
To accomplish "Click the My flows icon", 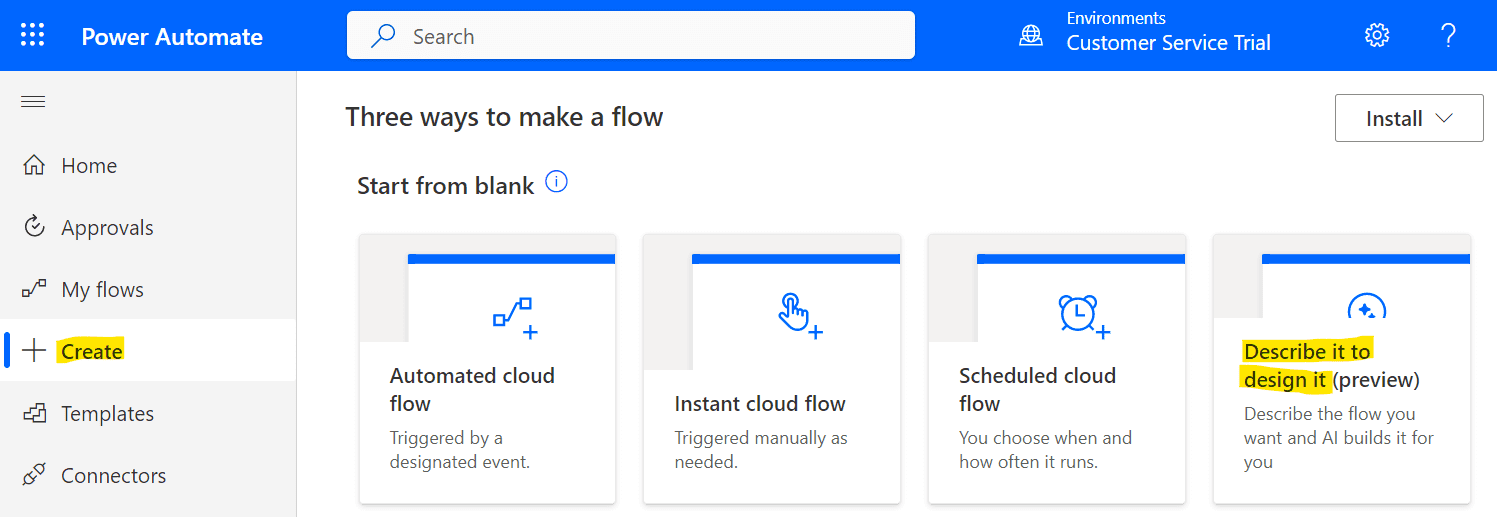I will (x=34, y=289).
